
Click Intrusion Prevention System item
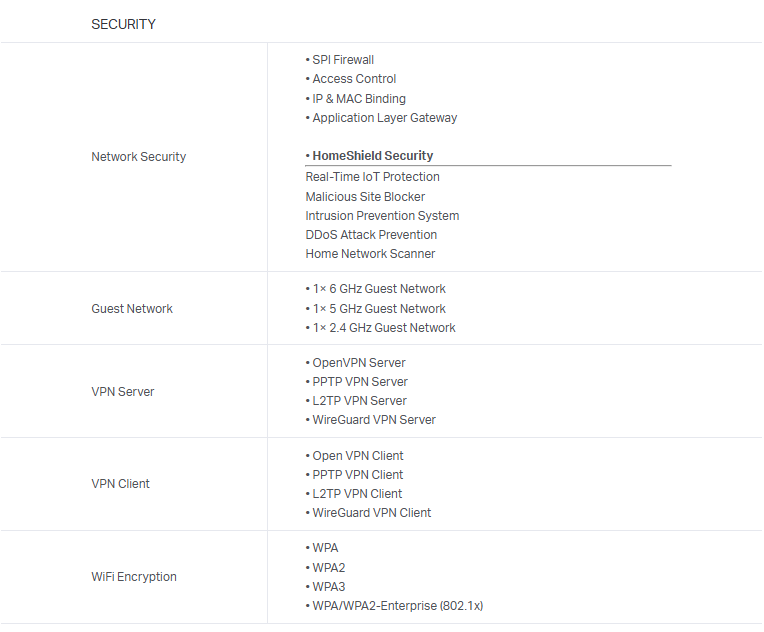point(382,216)
